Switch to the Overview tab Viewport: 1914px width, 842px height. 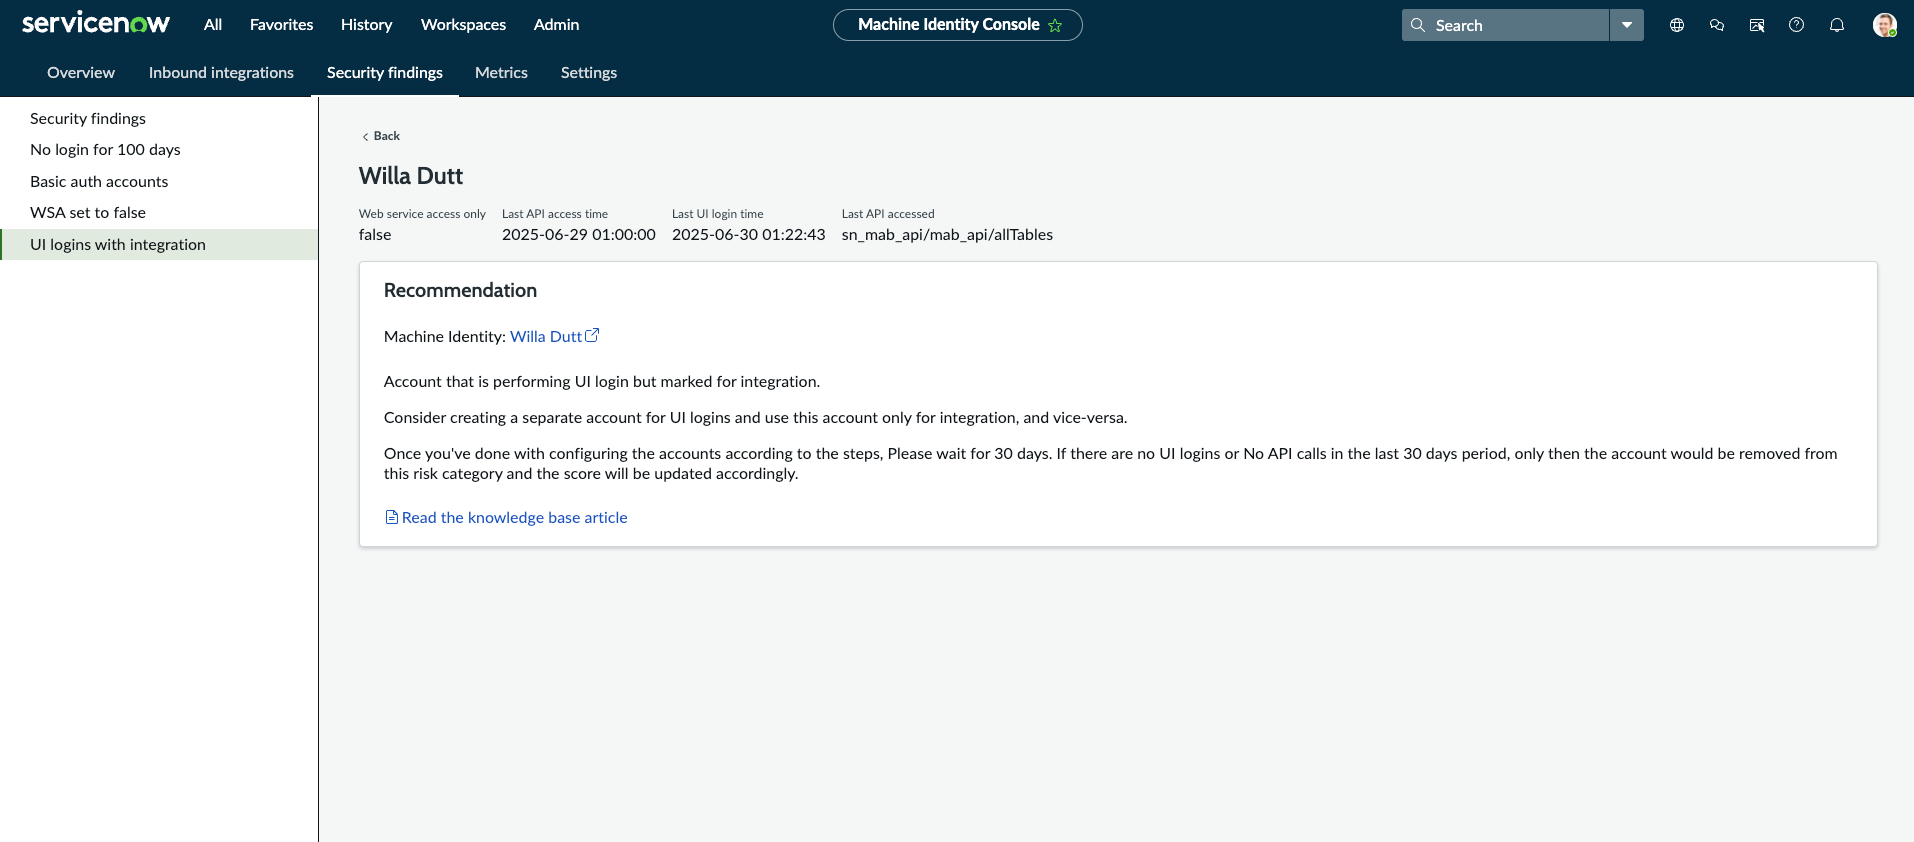pyautogui.click(x=81, y=73)
